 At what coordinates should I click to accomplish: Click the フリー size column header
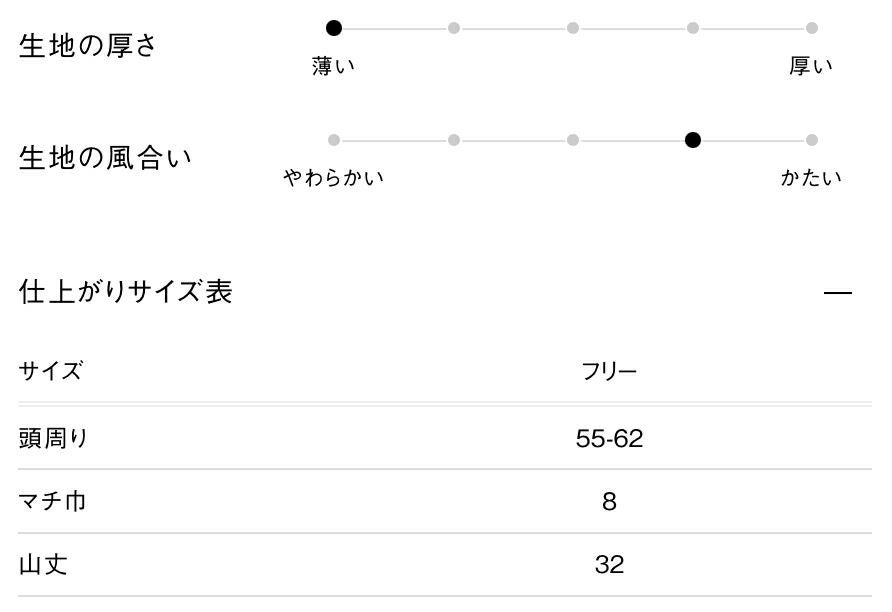pyautogui.click(x=609, y=372)
